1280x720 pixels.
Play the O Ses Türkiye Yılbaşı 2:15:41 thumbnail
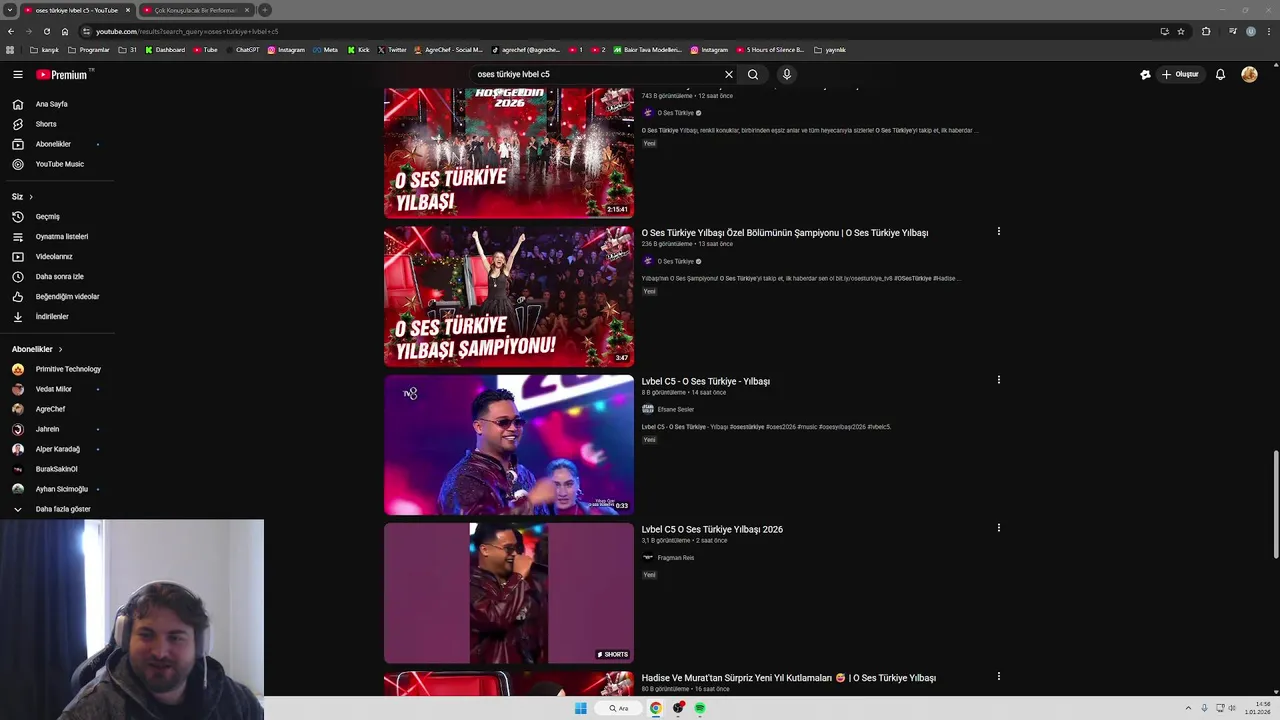[x=509, y=153]
